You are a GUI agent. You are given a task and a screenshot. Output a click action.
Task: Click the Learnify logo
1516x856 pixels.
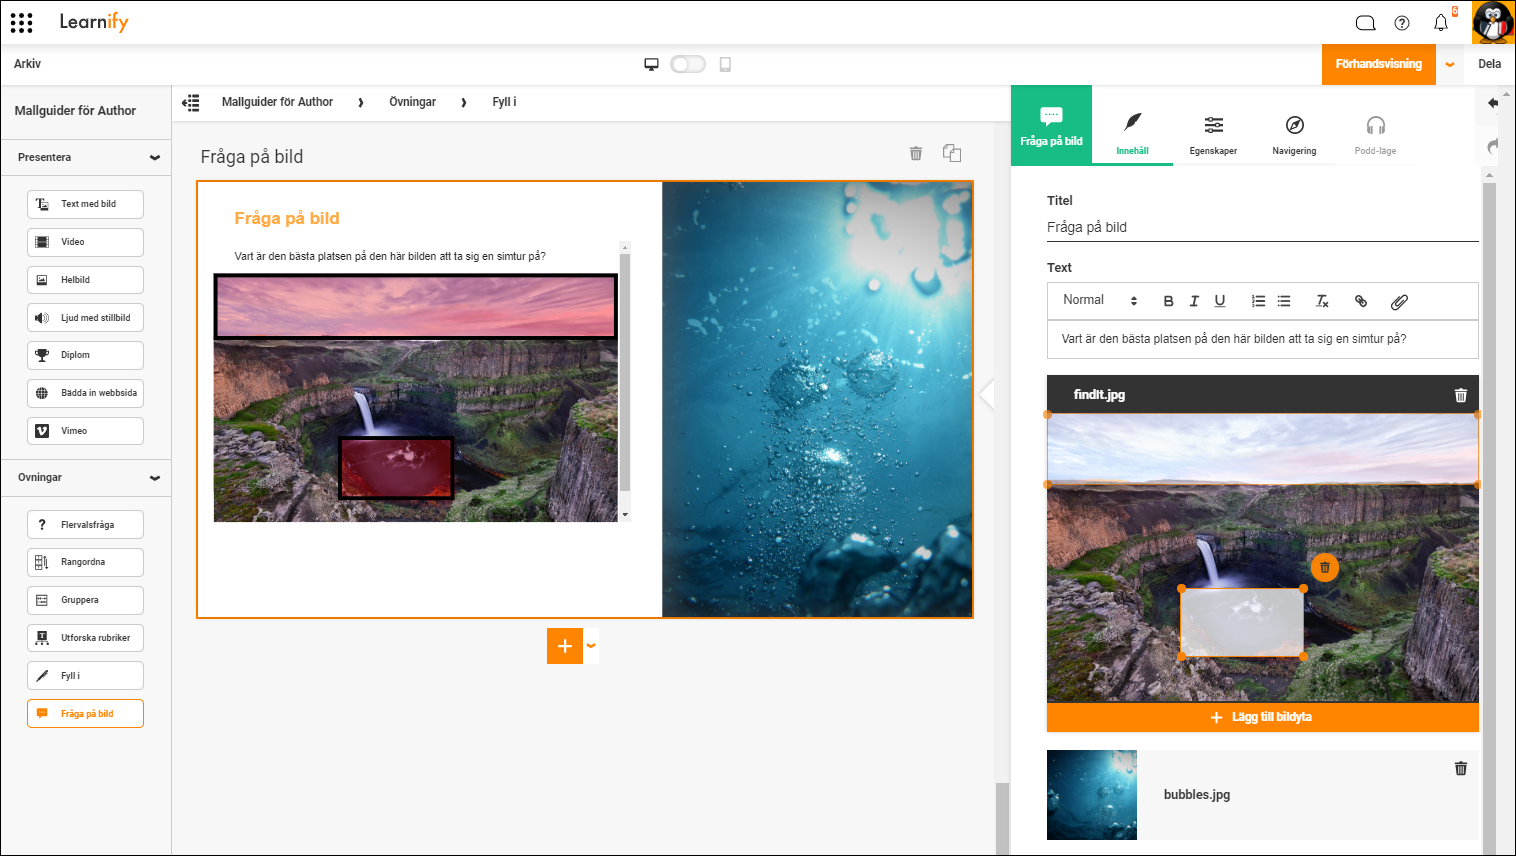(x=94, y=22)
